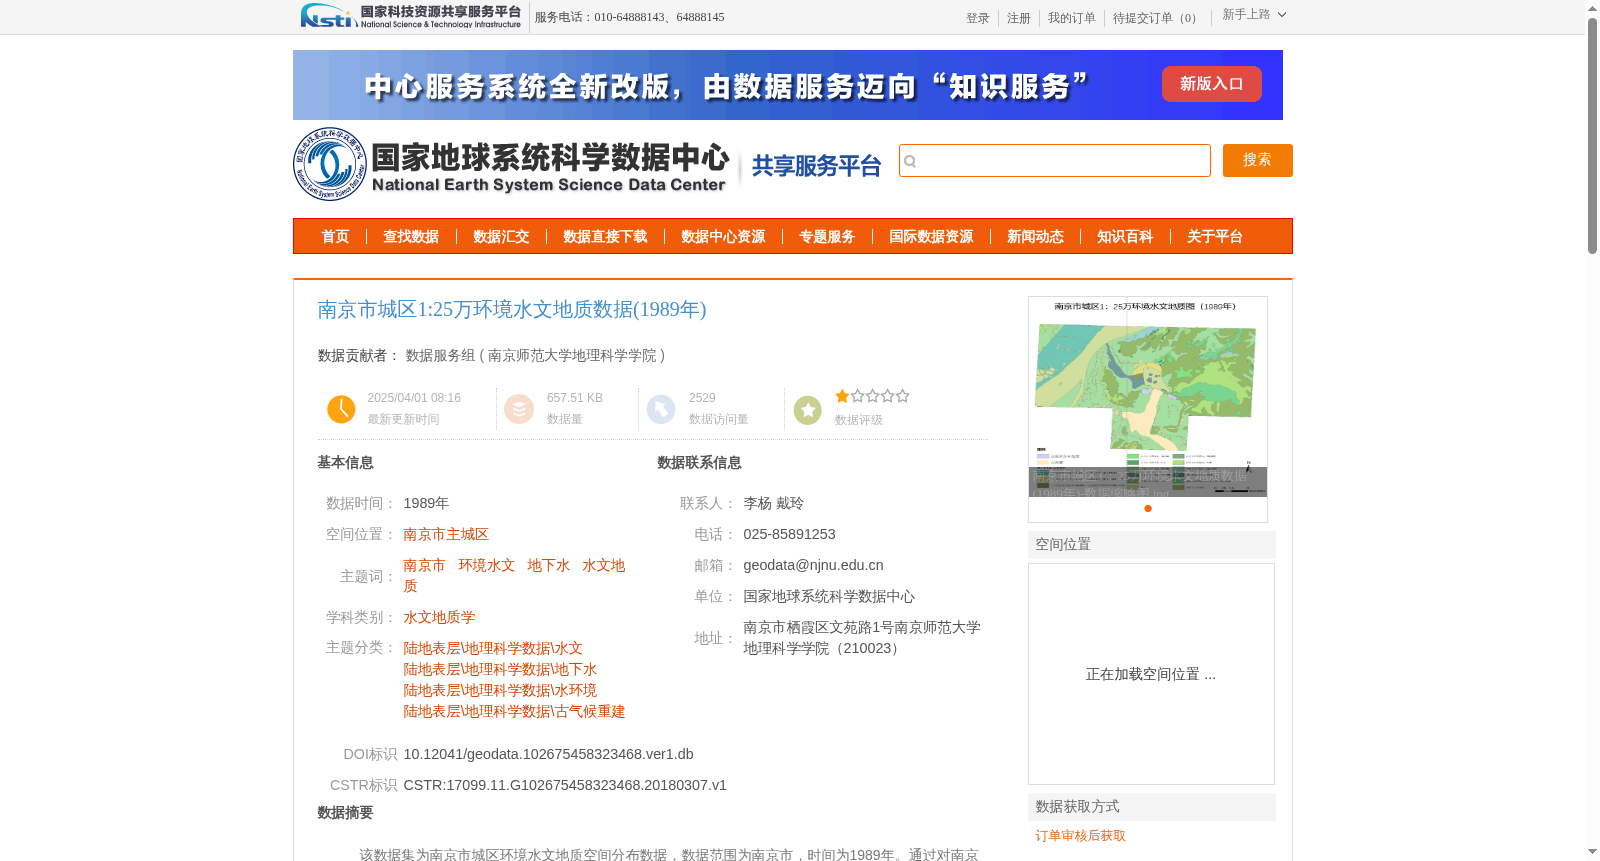The width and height of the screenshot is (1600, 861).
Task: Open 待提交订单 link
Action: click(x=1157, y=18)
